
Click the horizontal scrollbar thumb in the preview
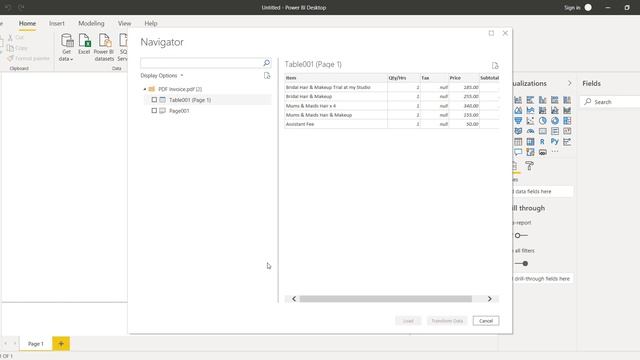pyautogui.click(x=386, y=299)
